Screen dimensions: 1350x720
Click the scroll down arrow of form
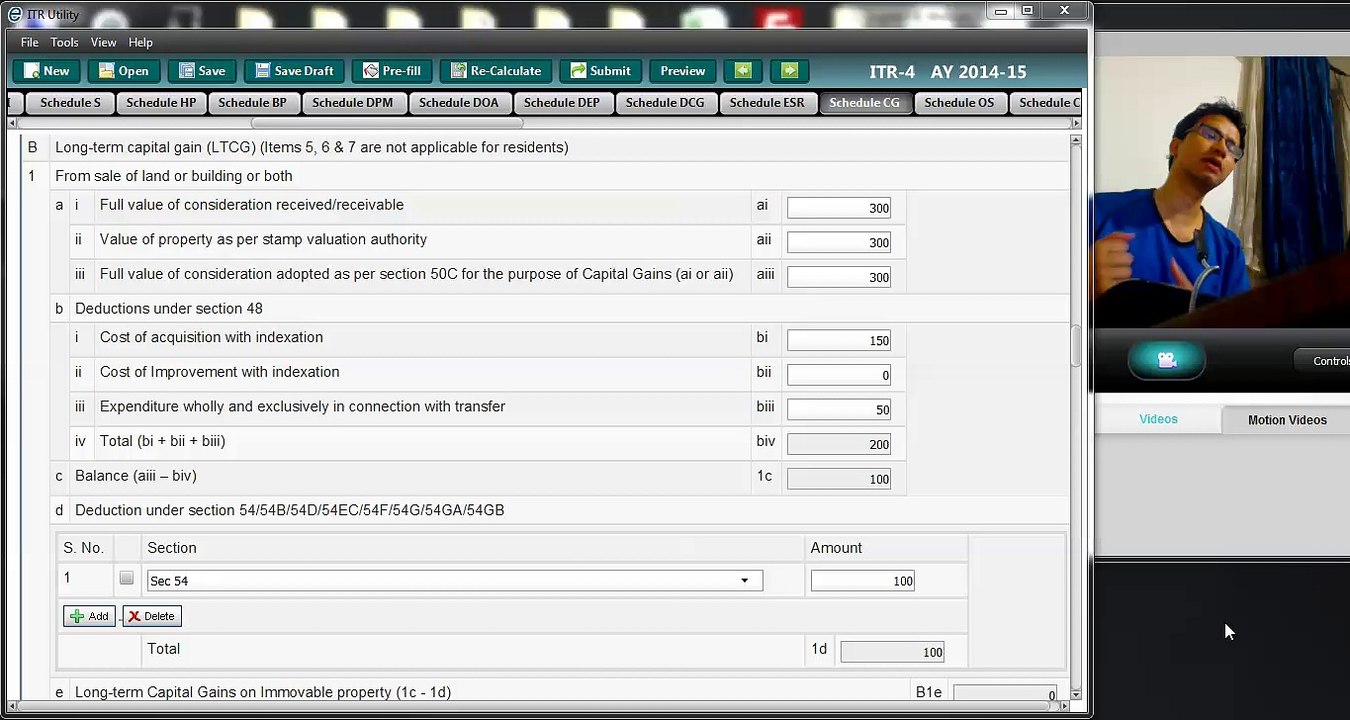coord(1076,694)
